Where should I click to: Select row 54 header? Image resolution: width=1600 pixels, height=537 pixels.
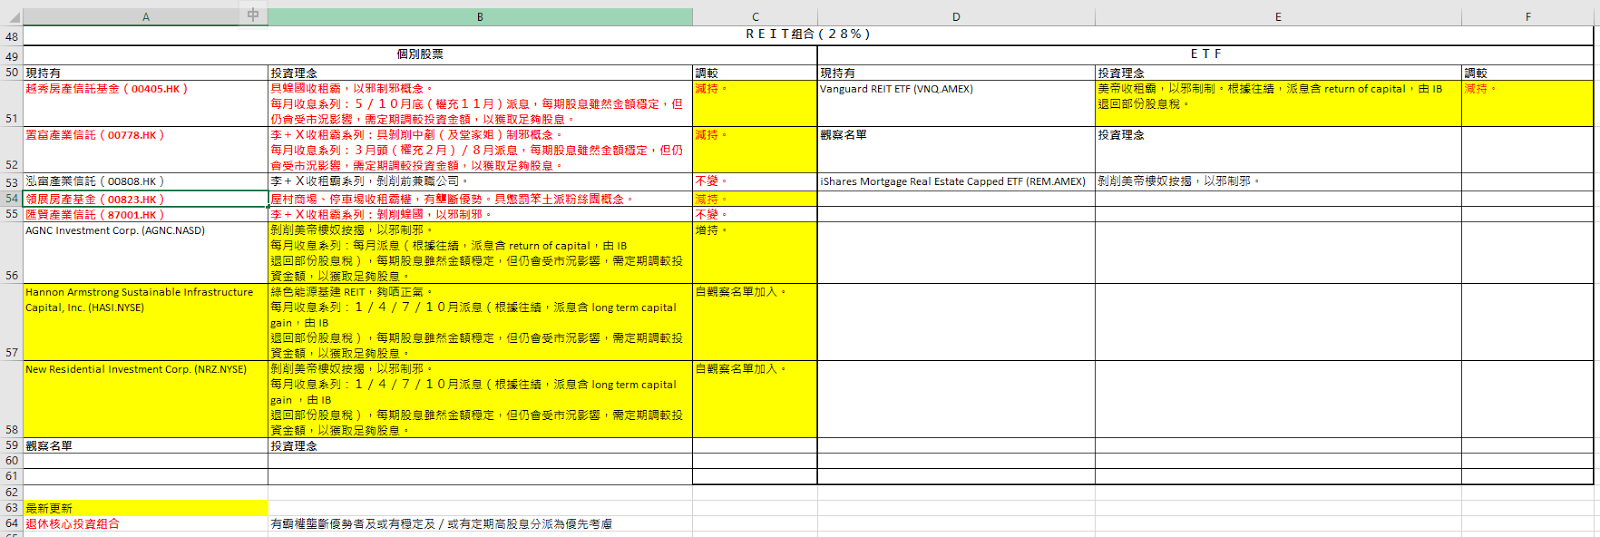[11, 198]
